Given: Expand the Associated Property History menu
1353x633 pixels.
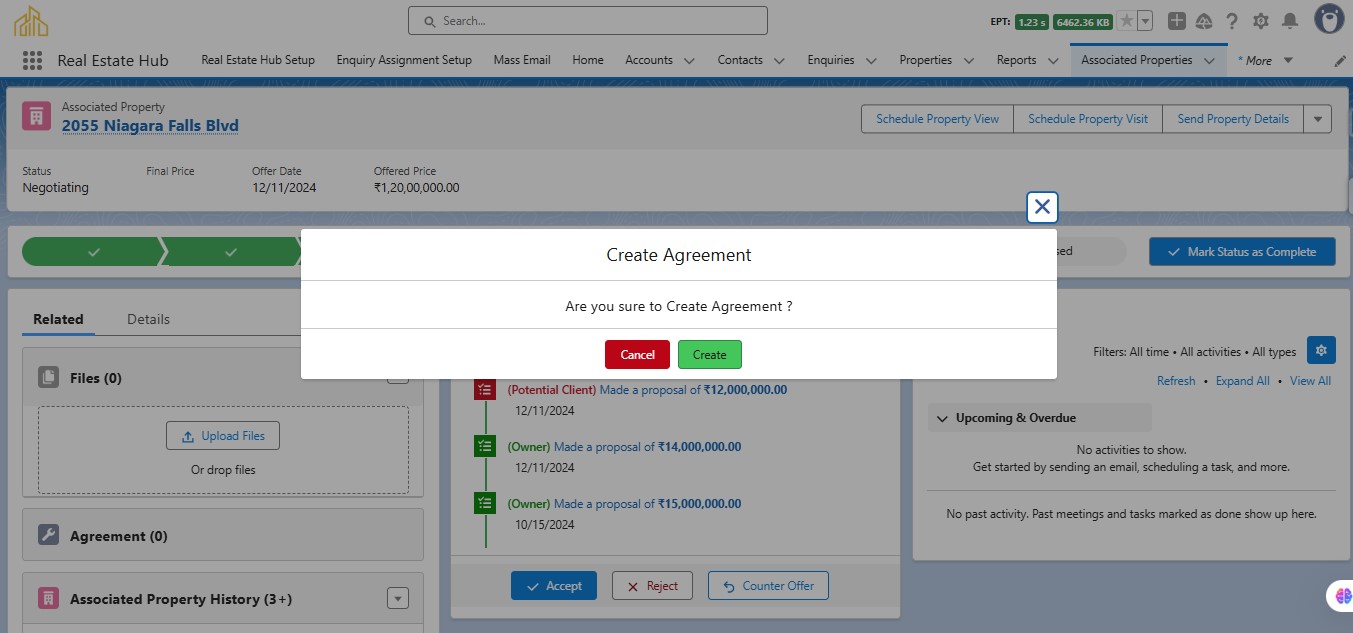Looking at the screenshot, I should point(398,599).
